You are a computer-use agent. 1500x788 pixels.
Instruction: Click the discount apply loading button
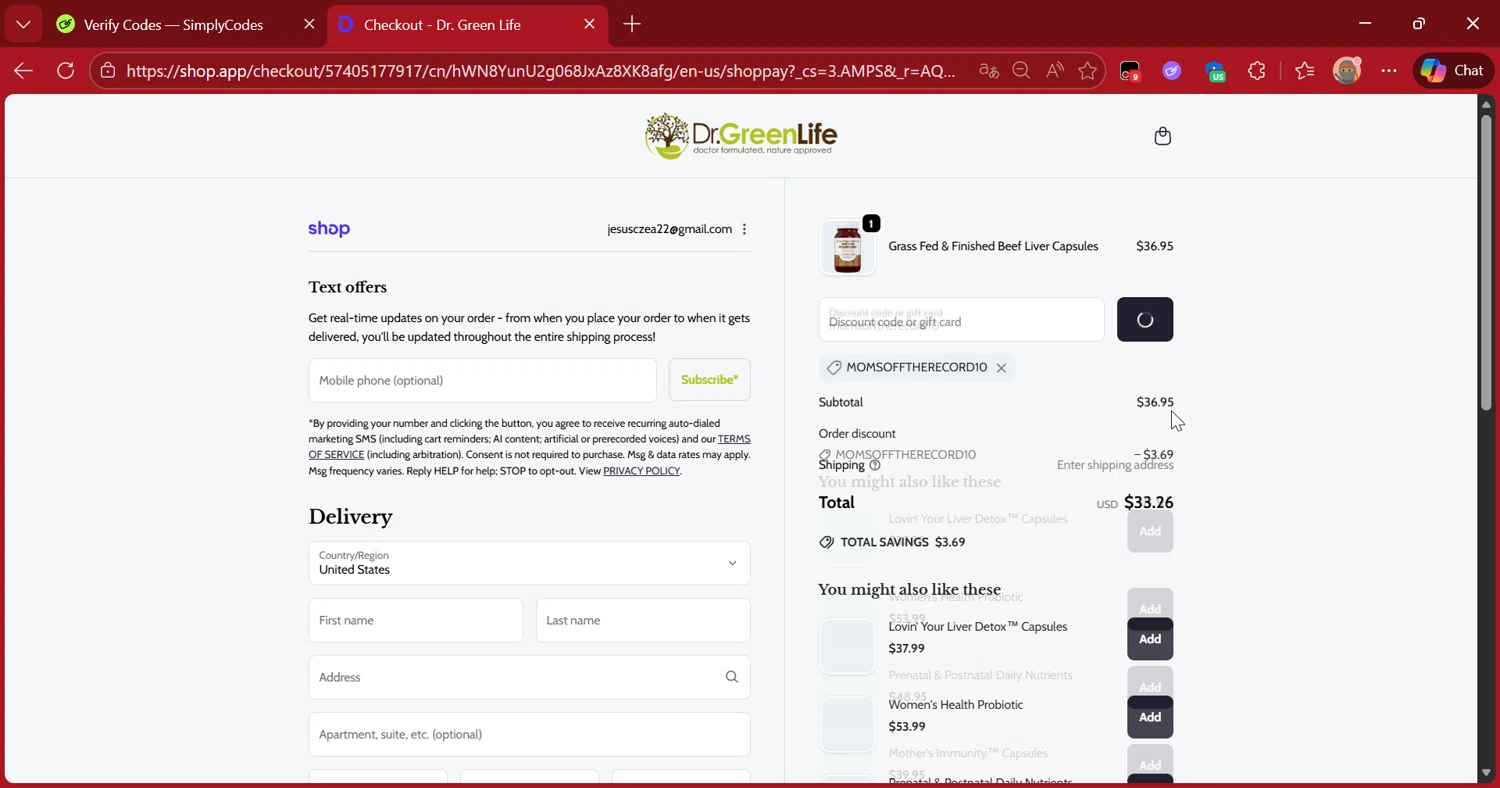tap(1145, 320)
